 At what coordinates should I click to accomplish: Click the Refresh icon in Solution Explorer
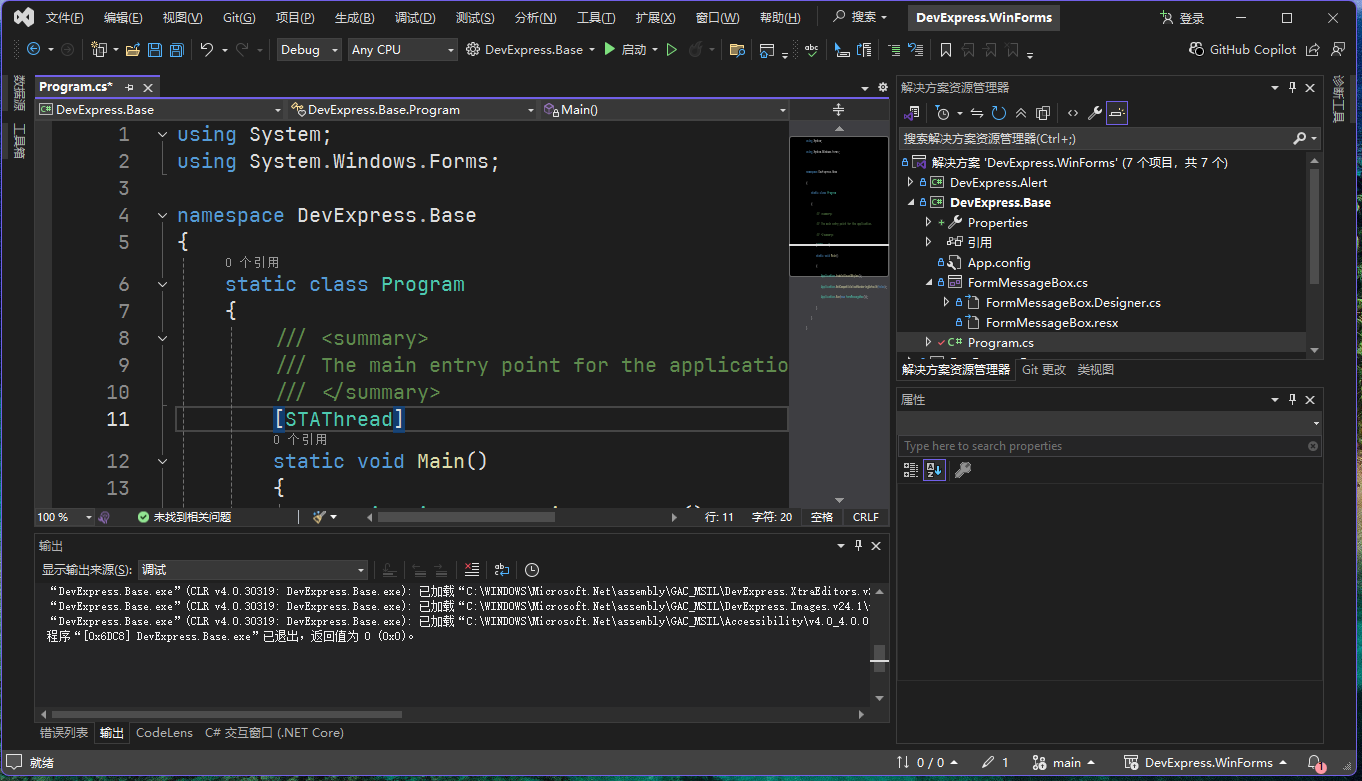pyautogui.click(x=999, y=113)
